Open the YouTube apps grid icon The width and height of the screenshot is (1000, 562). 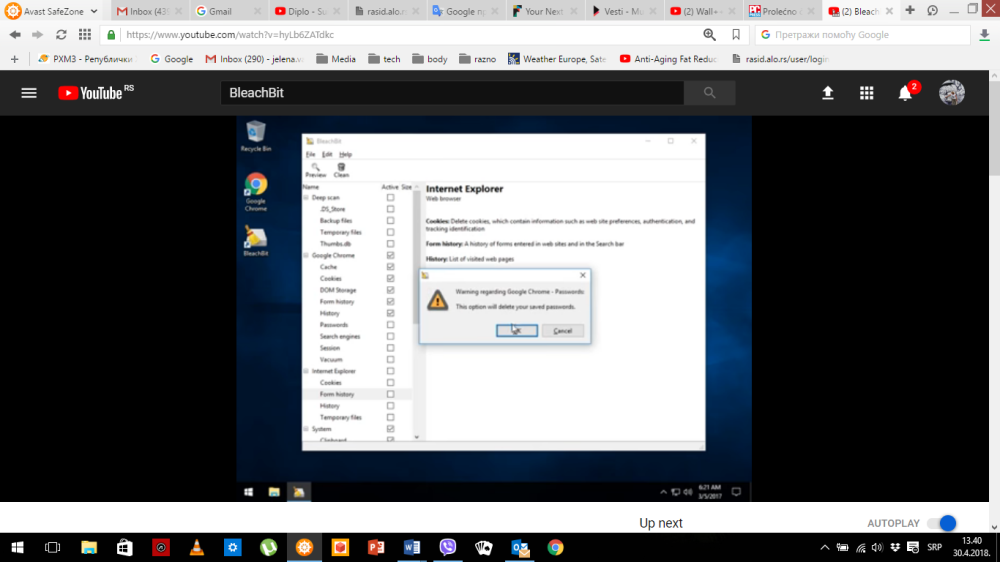coord(866,93)
